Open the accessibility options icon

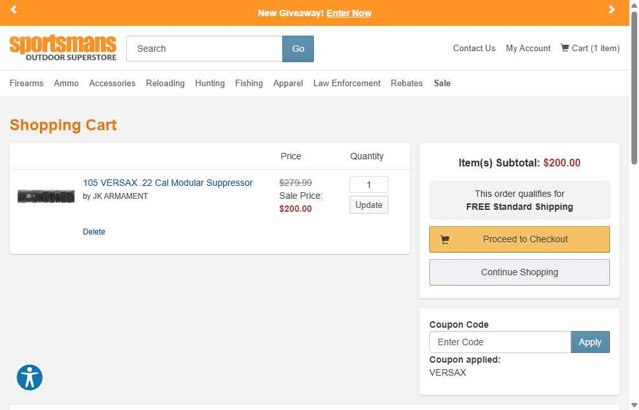click(30, 377)
